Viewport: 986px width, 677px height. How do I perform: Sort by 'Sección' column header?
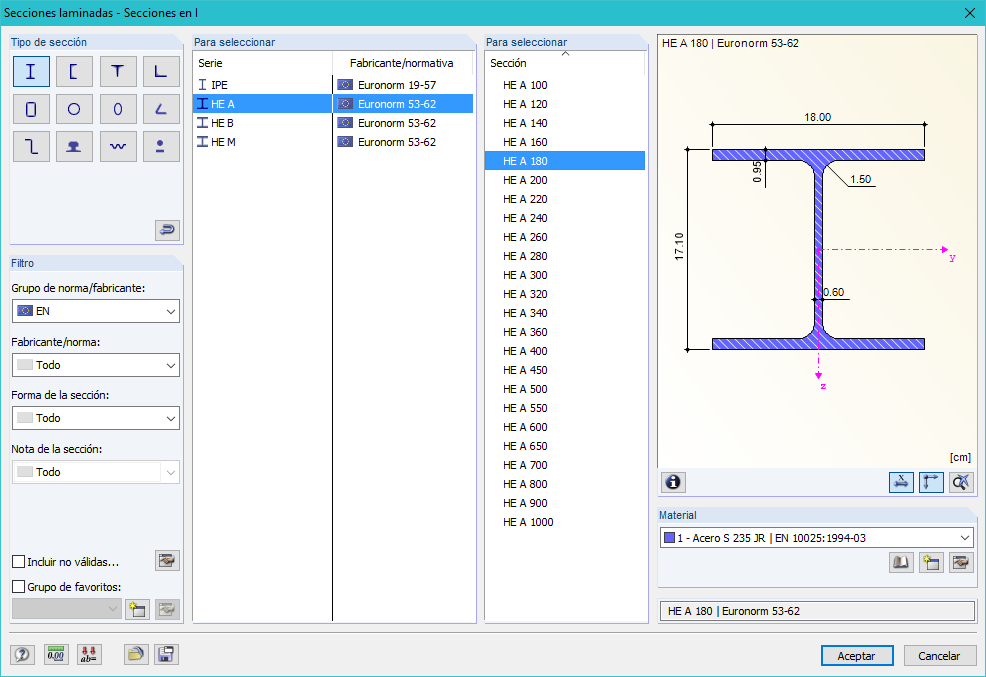[x=565, y=63]
